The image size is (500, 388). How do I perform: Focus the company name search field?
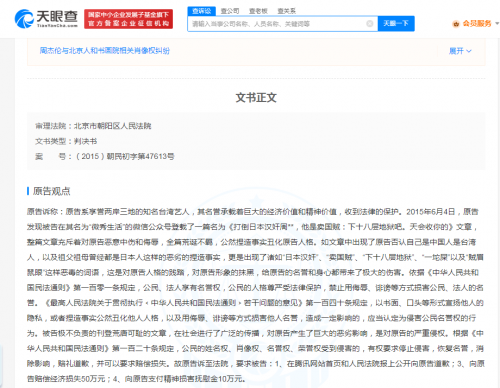coord(278,24)
